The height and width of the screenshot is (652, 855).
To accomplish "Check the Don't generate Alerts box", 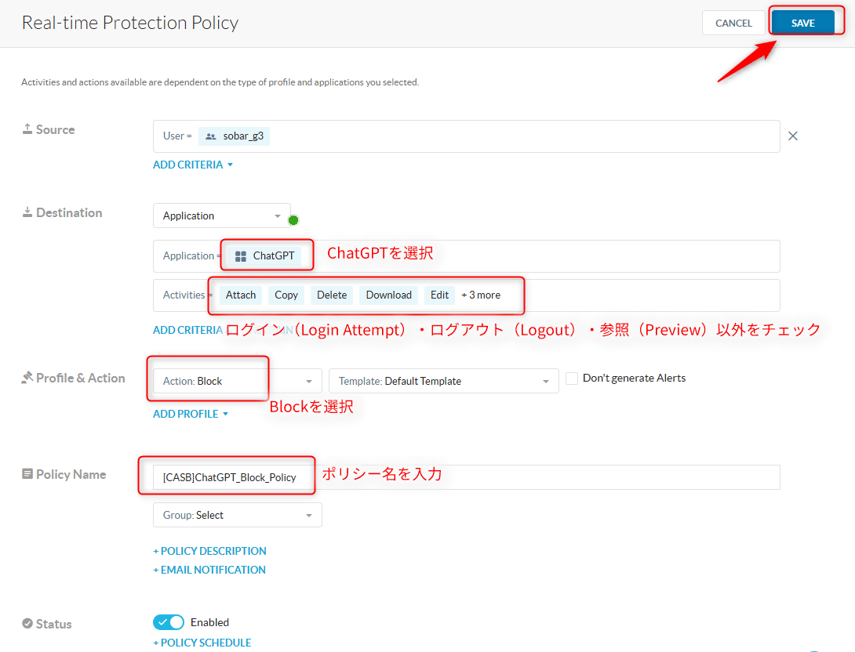I will 572,378.
